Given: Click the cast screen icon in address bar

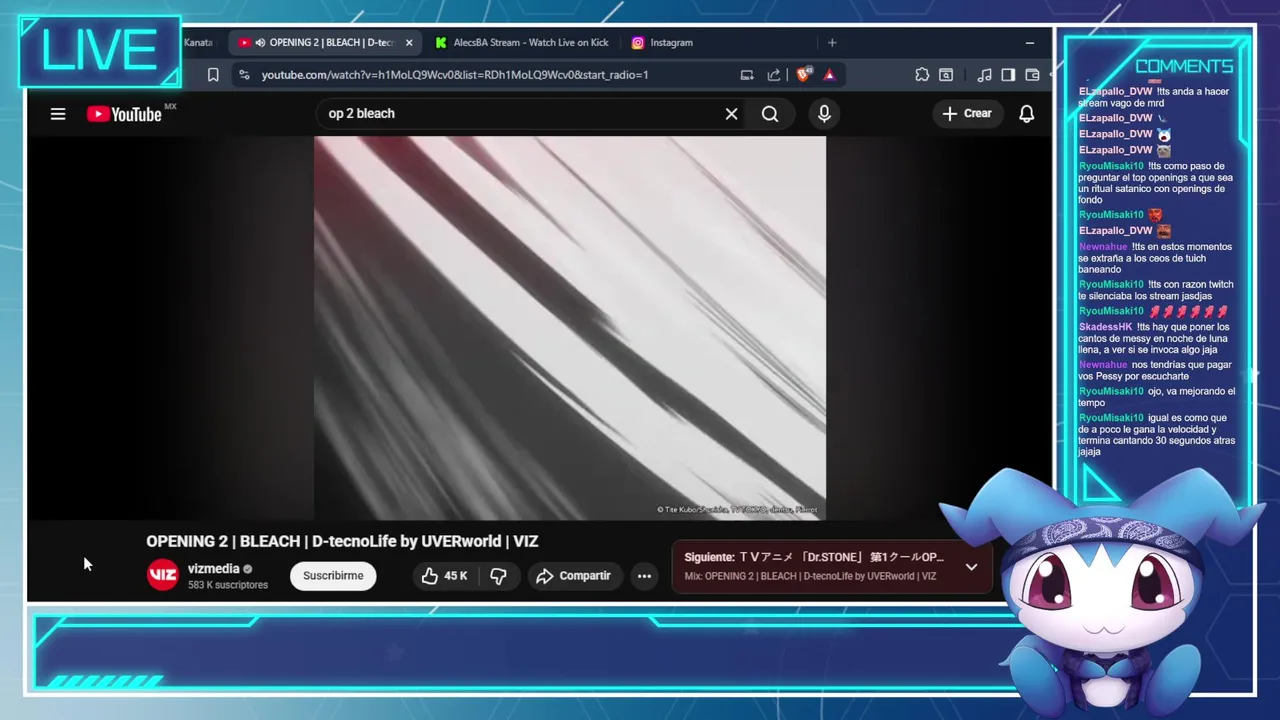Looking at the screenshot, I should pyautogui.click(x=747, y=74).
